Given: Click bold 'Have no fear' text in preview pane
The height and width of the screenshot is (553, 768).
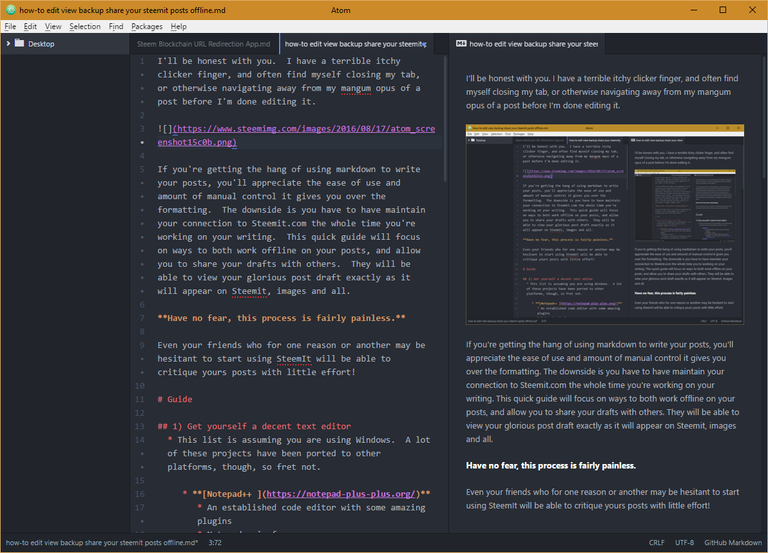Looking at the screenshot, I should point(551,465).
